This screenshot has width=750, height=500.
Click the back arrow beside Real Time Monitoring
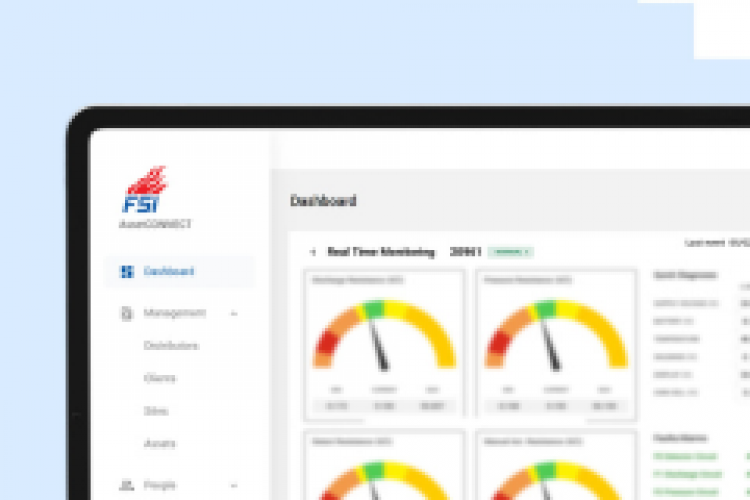313,252
